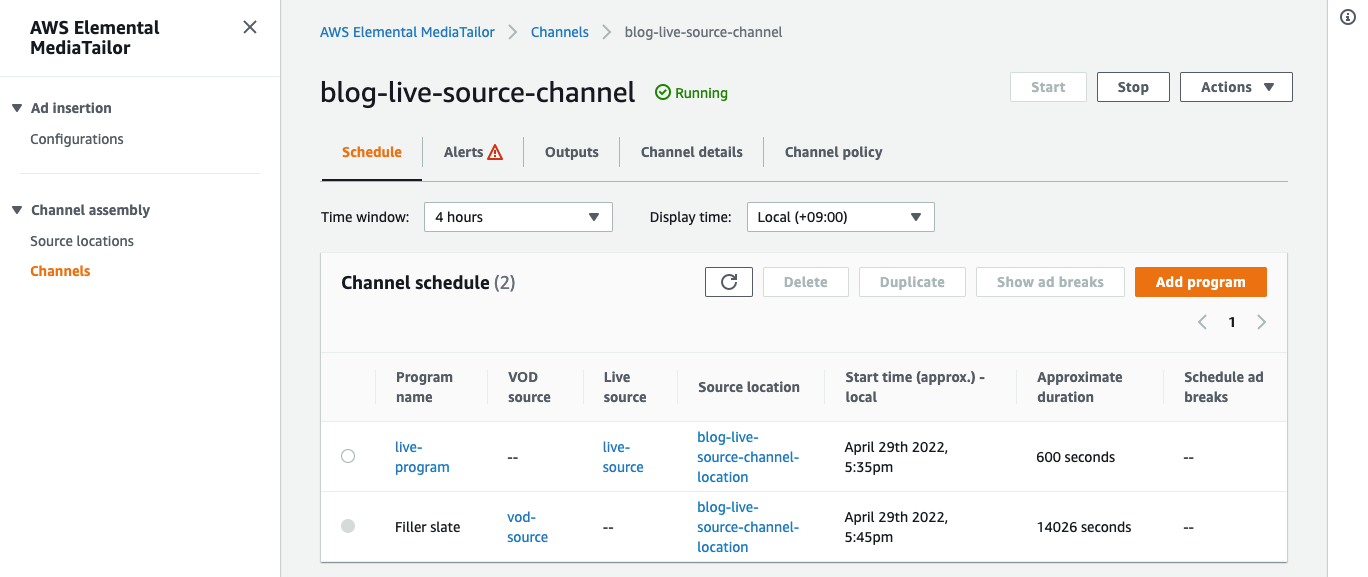Click the Start time (approx.) column header
The height and width of the screenshot is (577, 1368).
click(x=915, y=387)
